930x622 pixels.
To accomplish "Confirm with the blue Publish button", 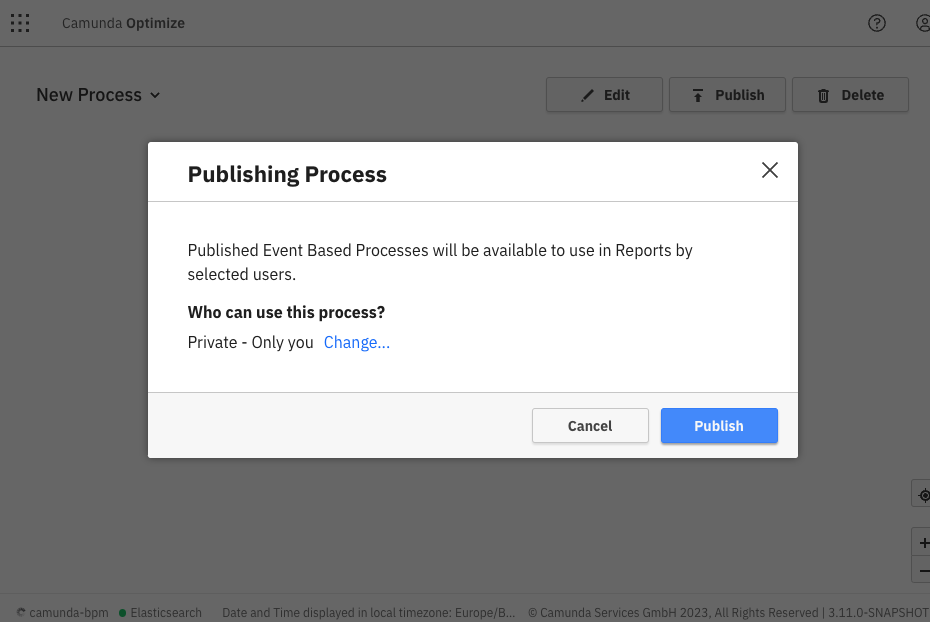I will coord(719,425).
